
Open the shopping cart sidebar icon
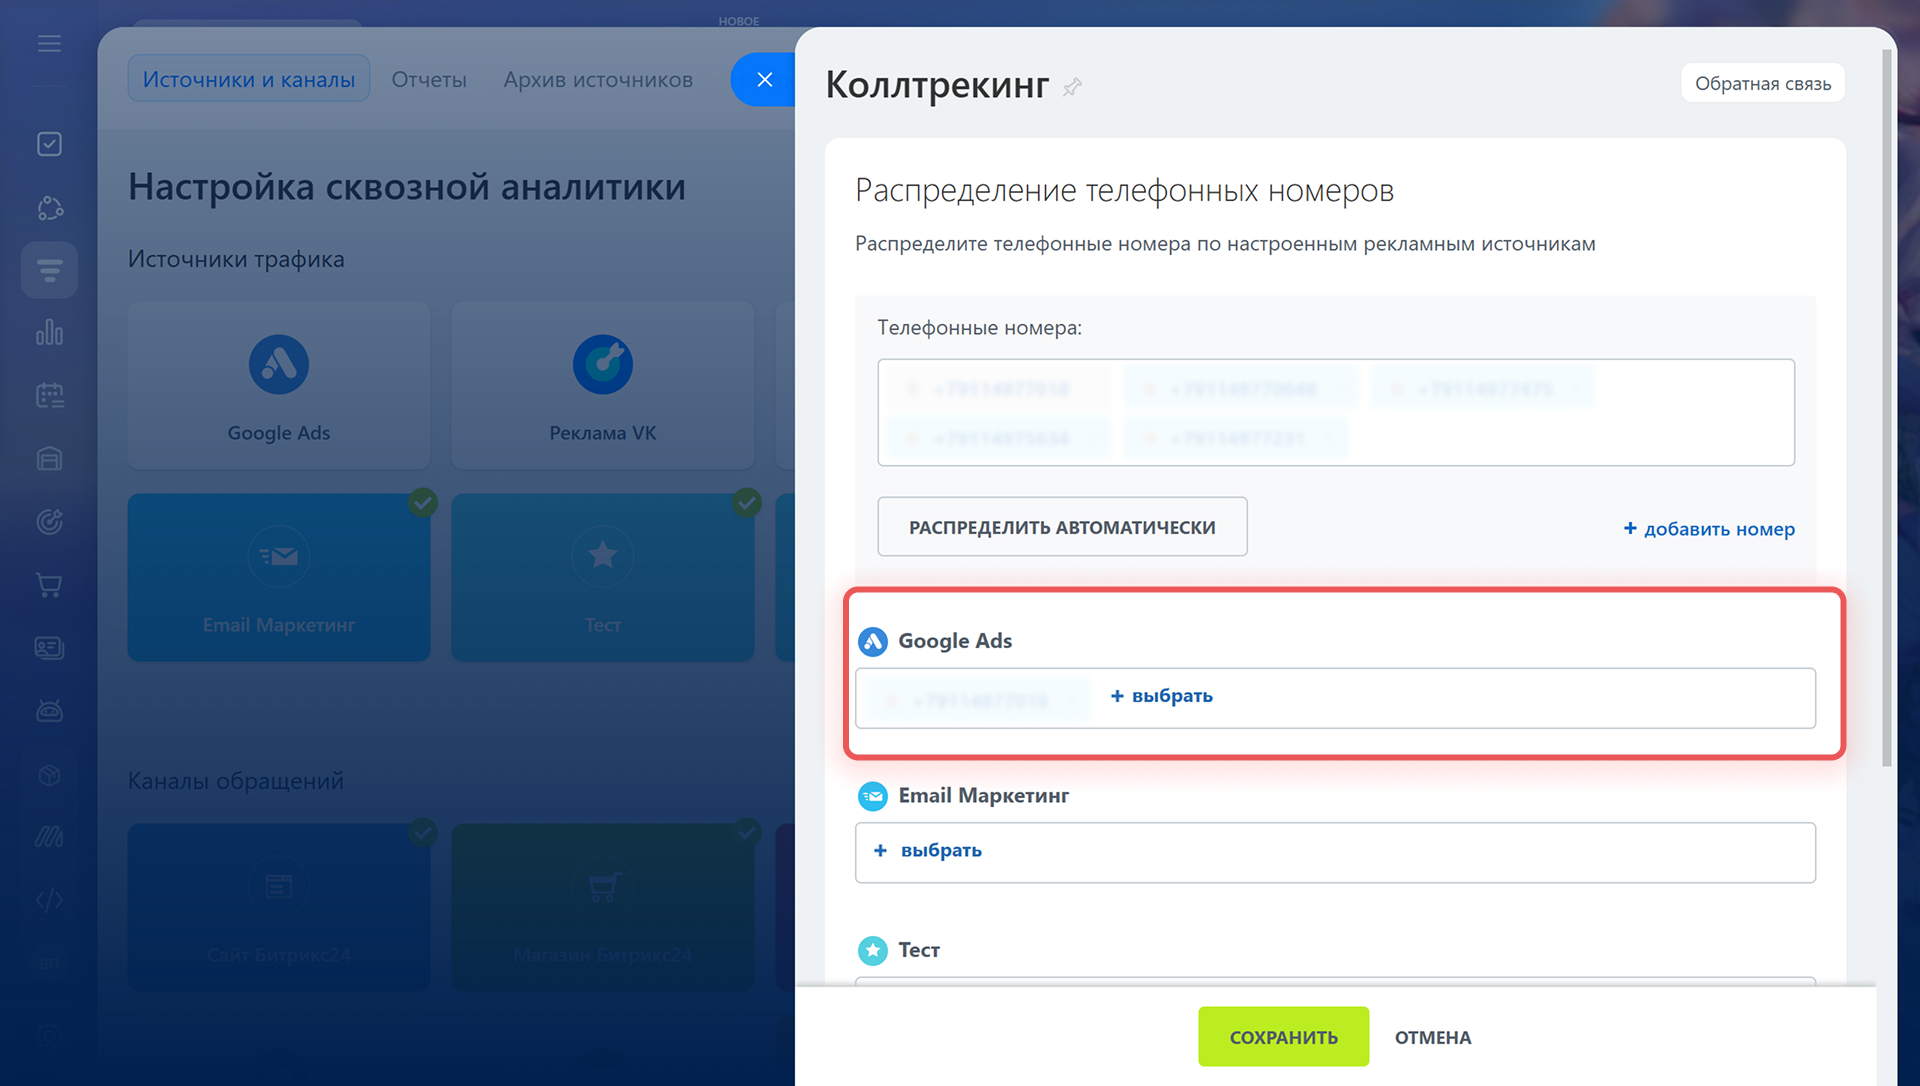pos(49,585)
